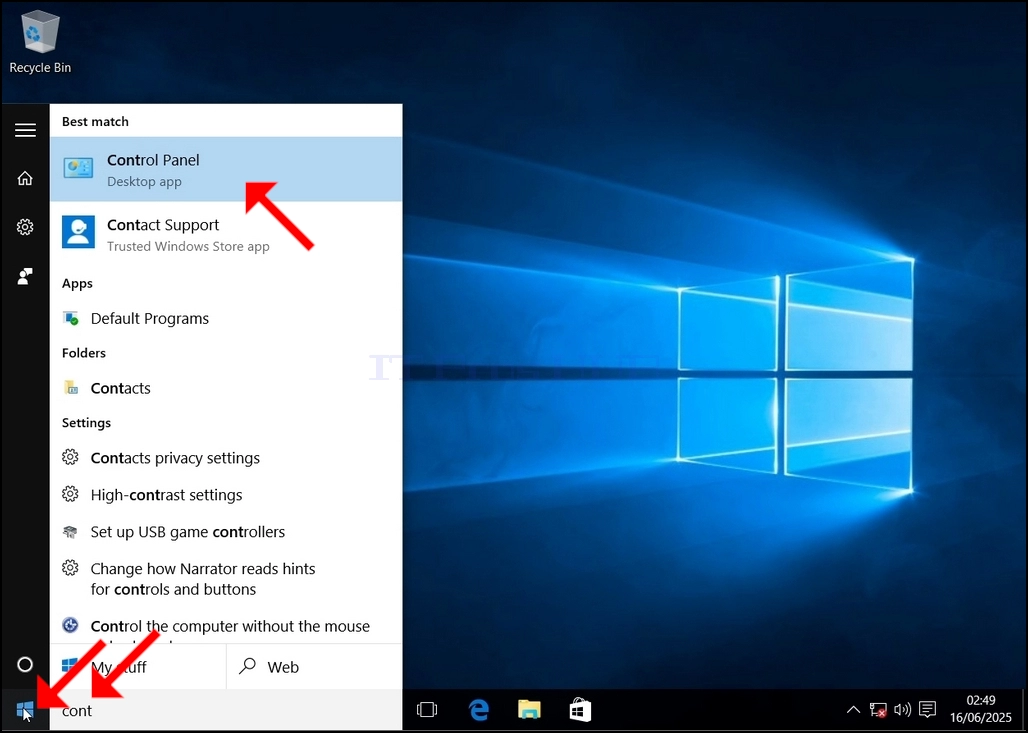The height and width of the screenshot is (733, 1028).
Task: Open File Explorer from taskbar
Action: point(529,709)
